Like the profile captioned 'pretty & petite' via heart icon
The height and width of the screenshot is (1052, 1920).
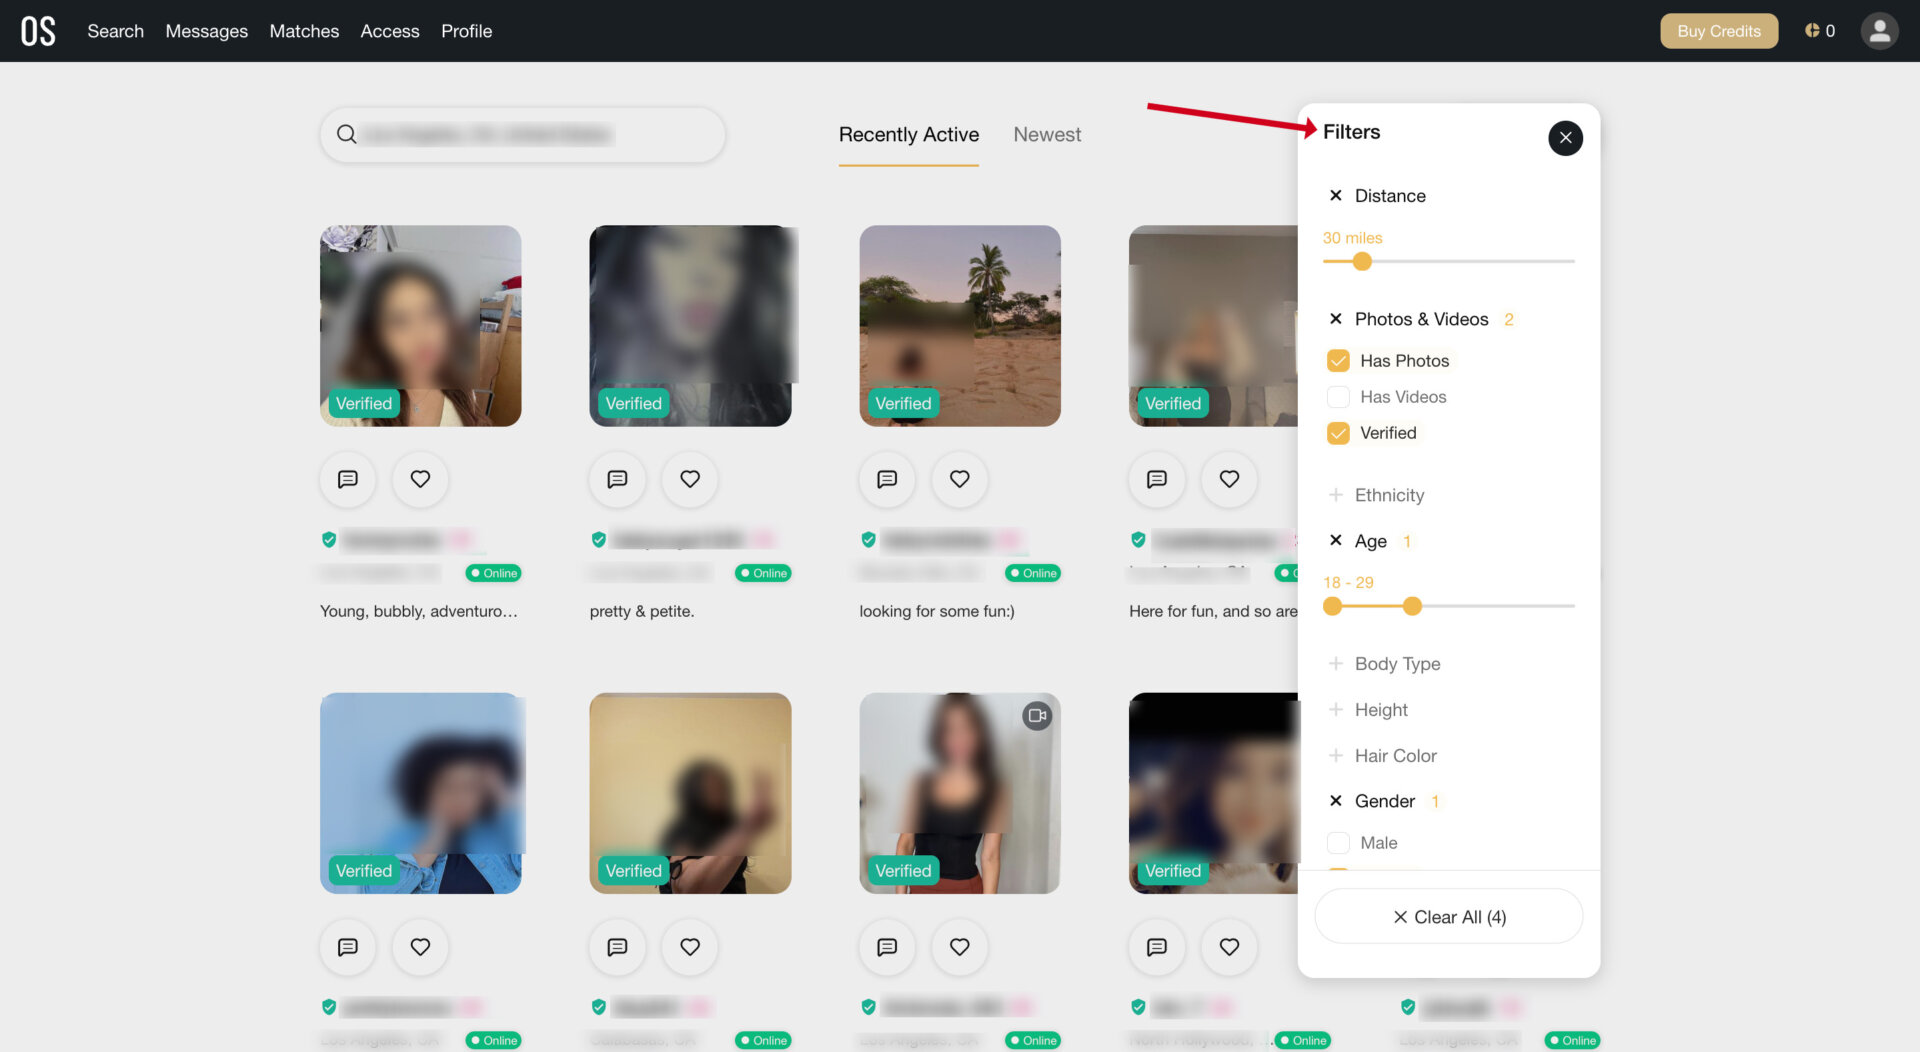click(x=689, y=479)
